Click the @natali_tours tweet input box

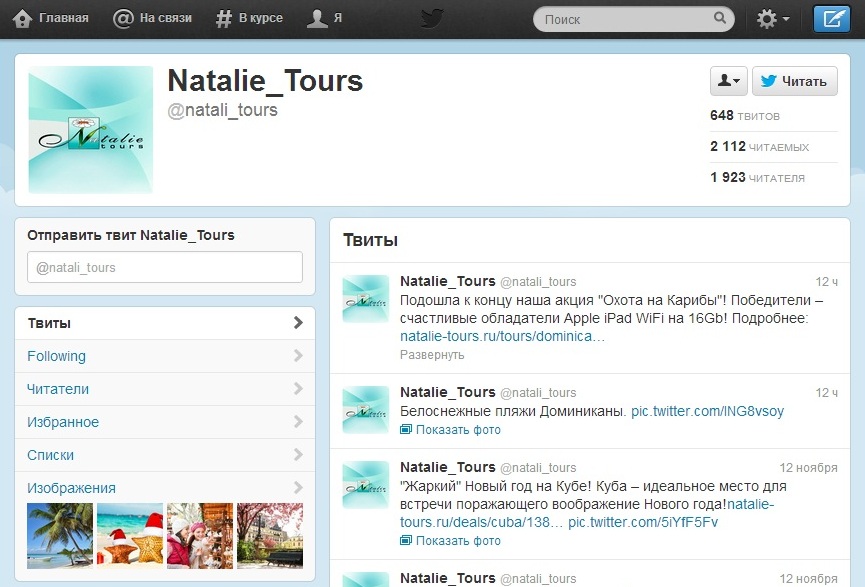click(165, 267)
